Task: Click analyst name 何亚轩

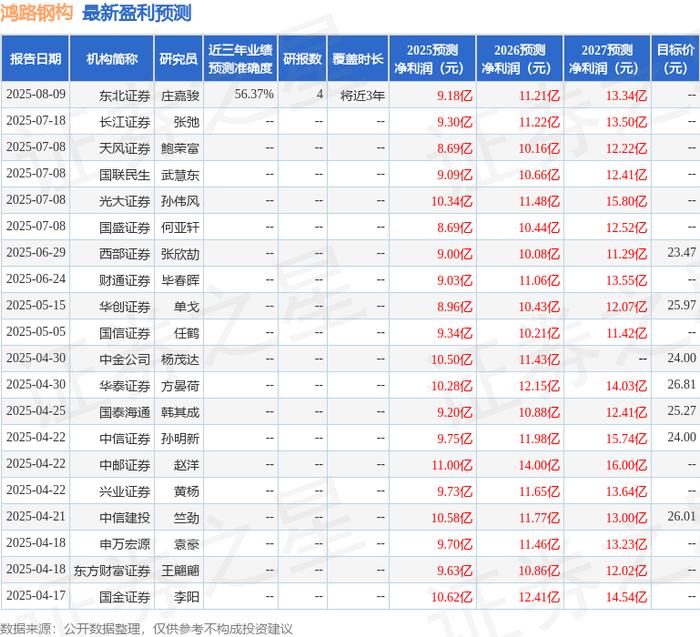Action: pyautogui.click(x=180, y=228)
